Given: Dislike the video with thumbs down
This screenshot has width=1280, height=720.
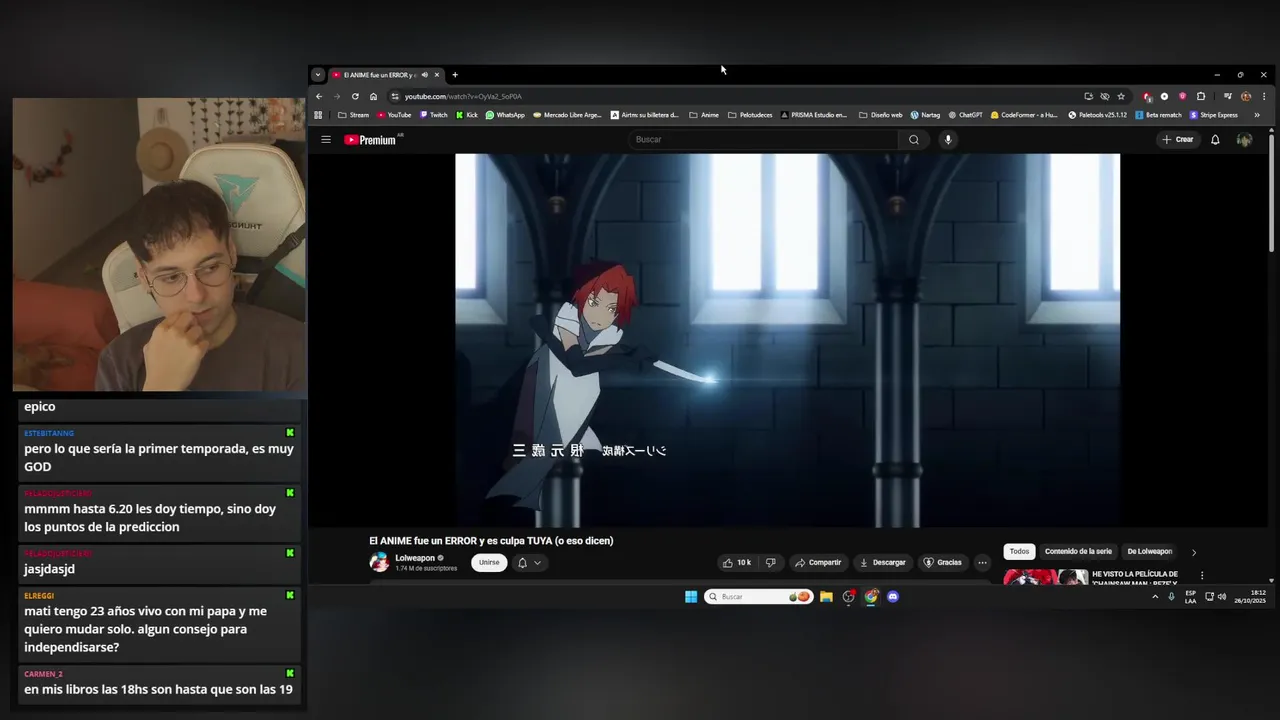Looking at the screenshot, I should (x=770, y=563).
